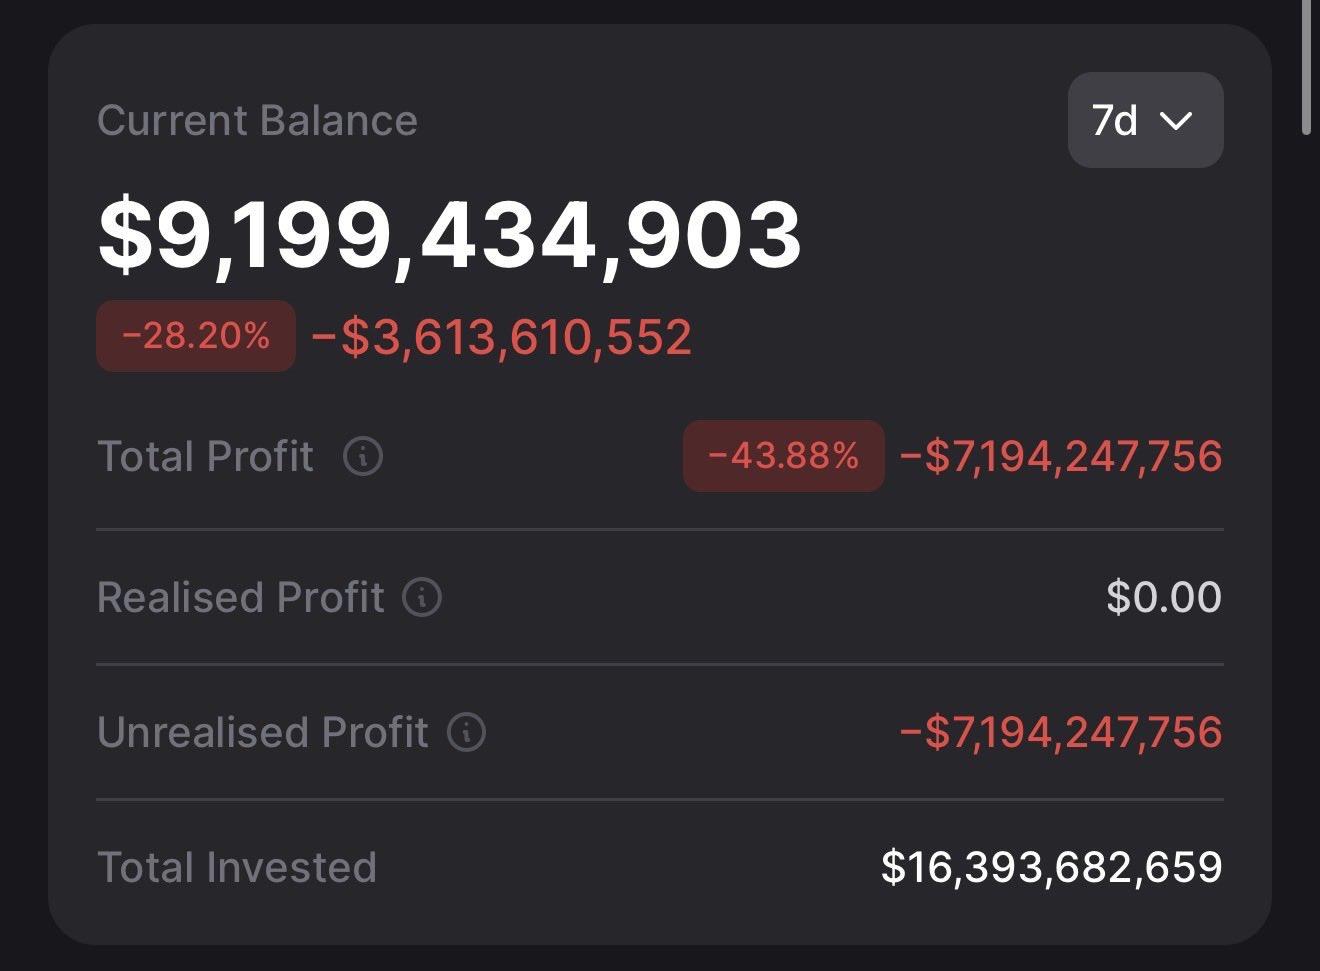Click the $16,393,682,659 total invested value
The width and height of the screenshot is (1320, 971).
coord(1051,867)
